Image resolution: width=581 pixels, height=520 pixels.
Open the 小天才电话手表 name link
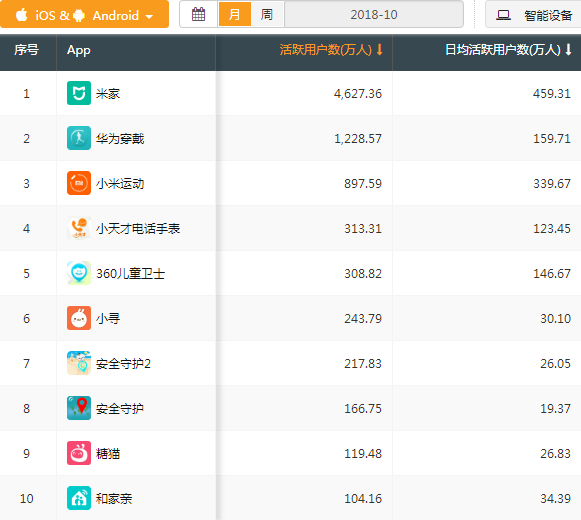[x=138, y=229]
